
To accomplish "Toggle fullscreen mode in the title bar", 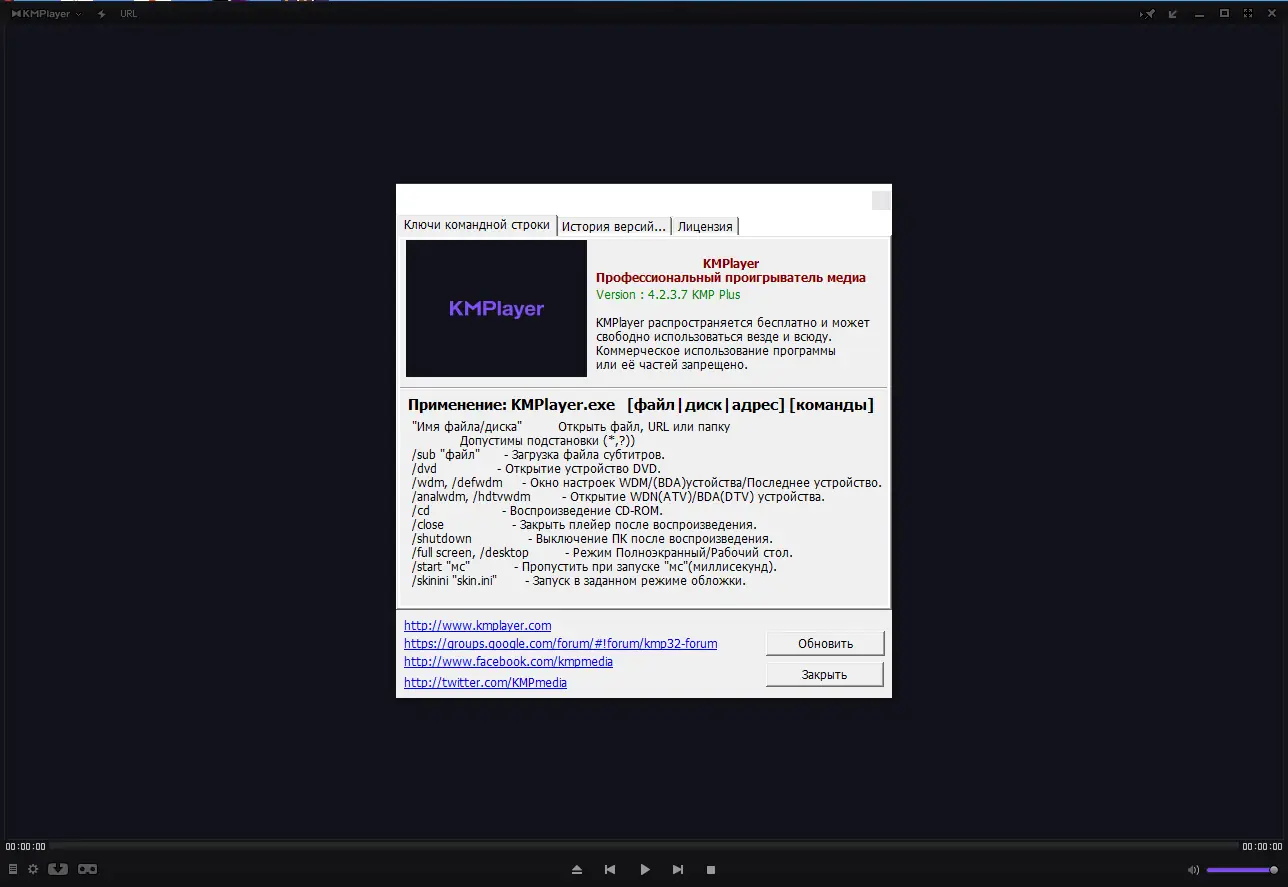I will tap(1248, 14).
